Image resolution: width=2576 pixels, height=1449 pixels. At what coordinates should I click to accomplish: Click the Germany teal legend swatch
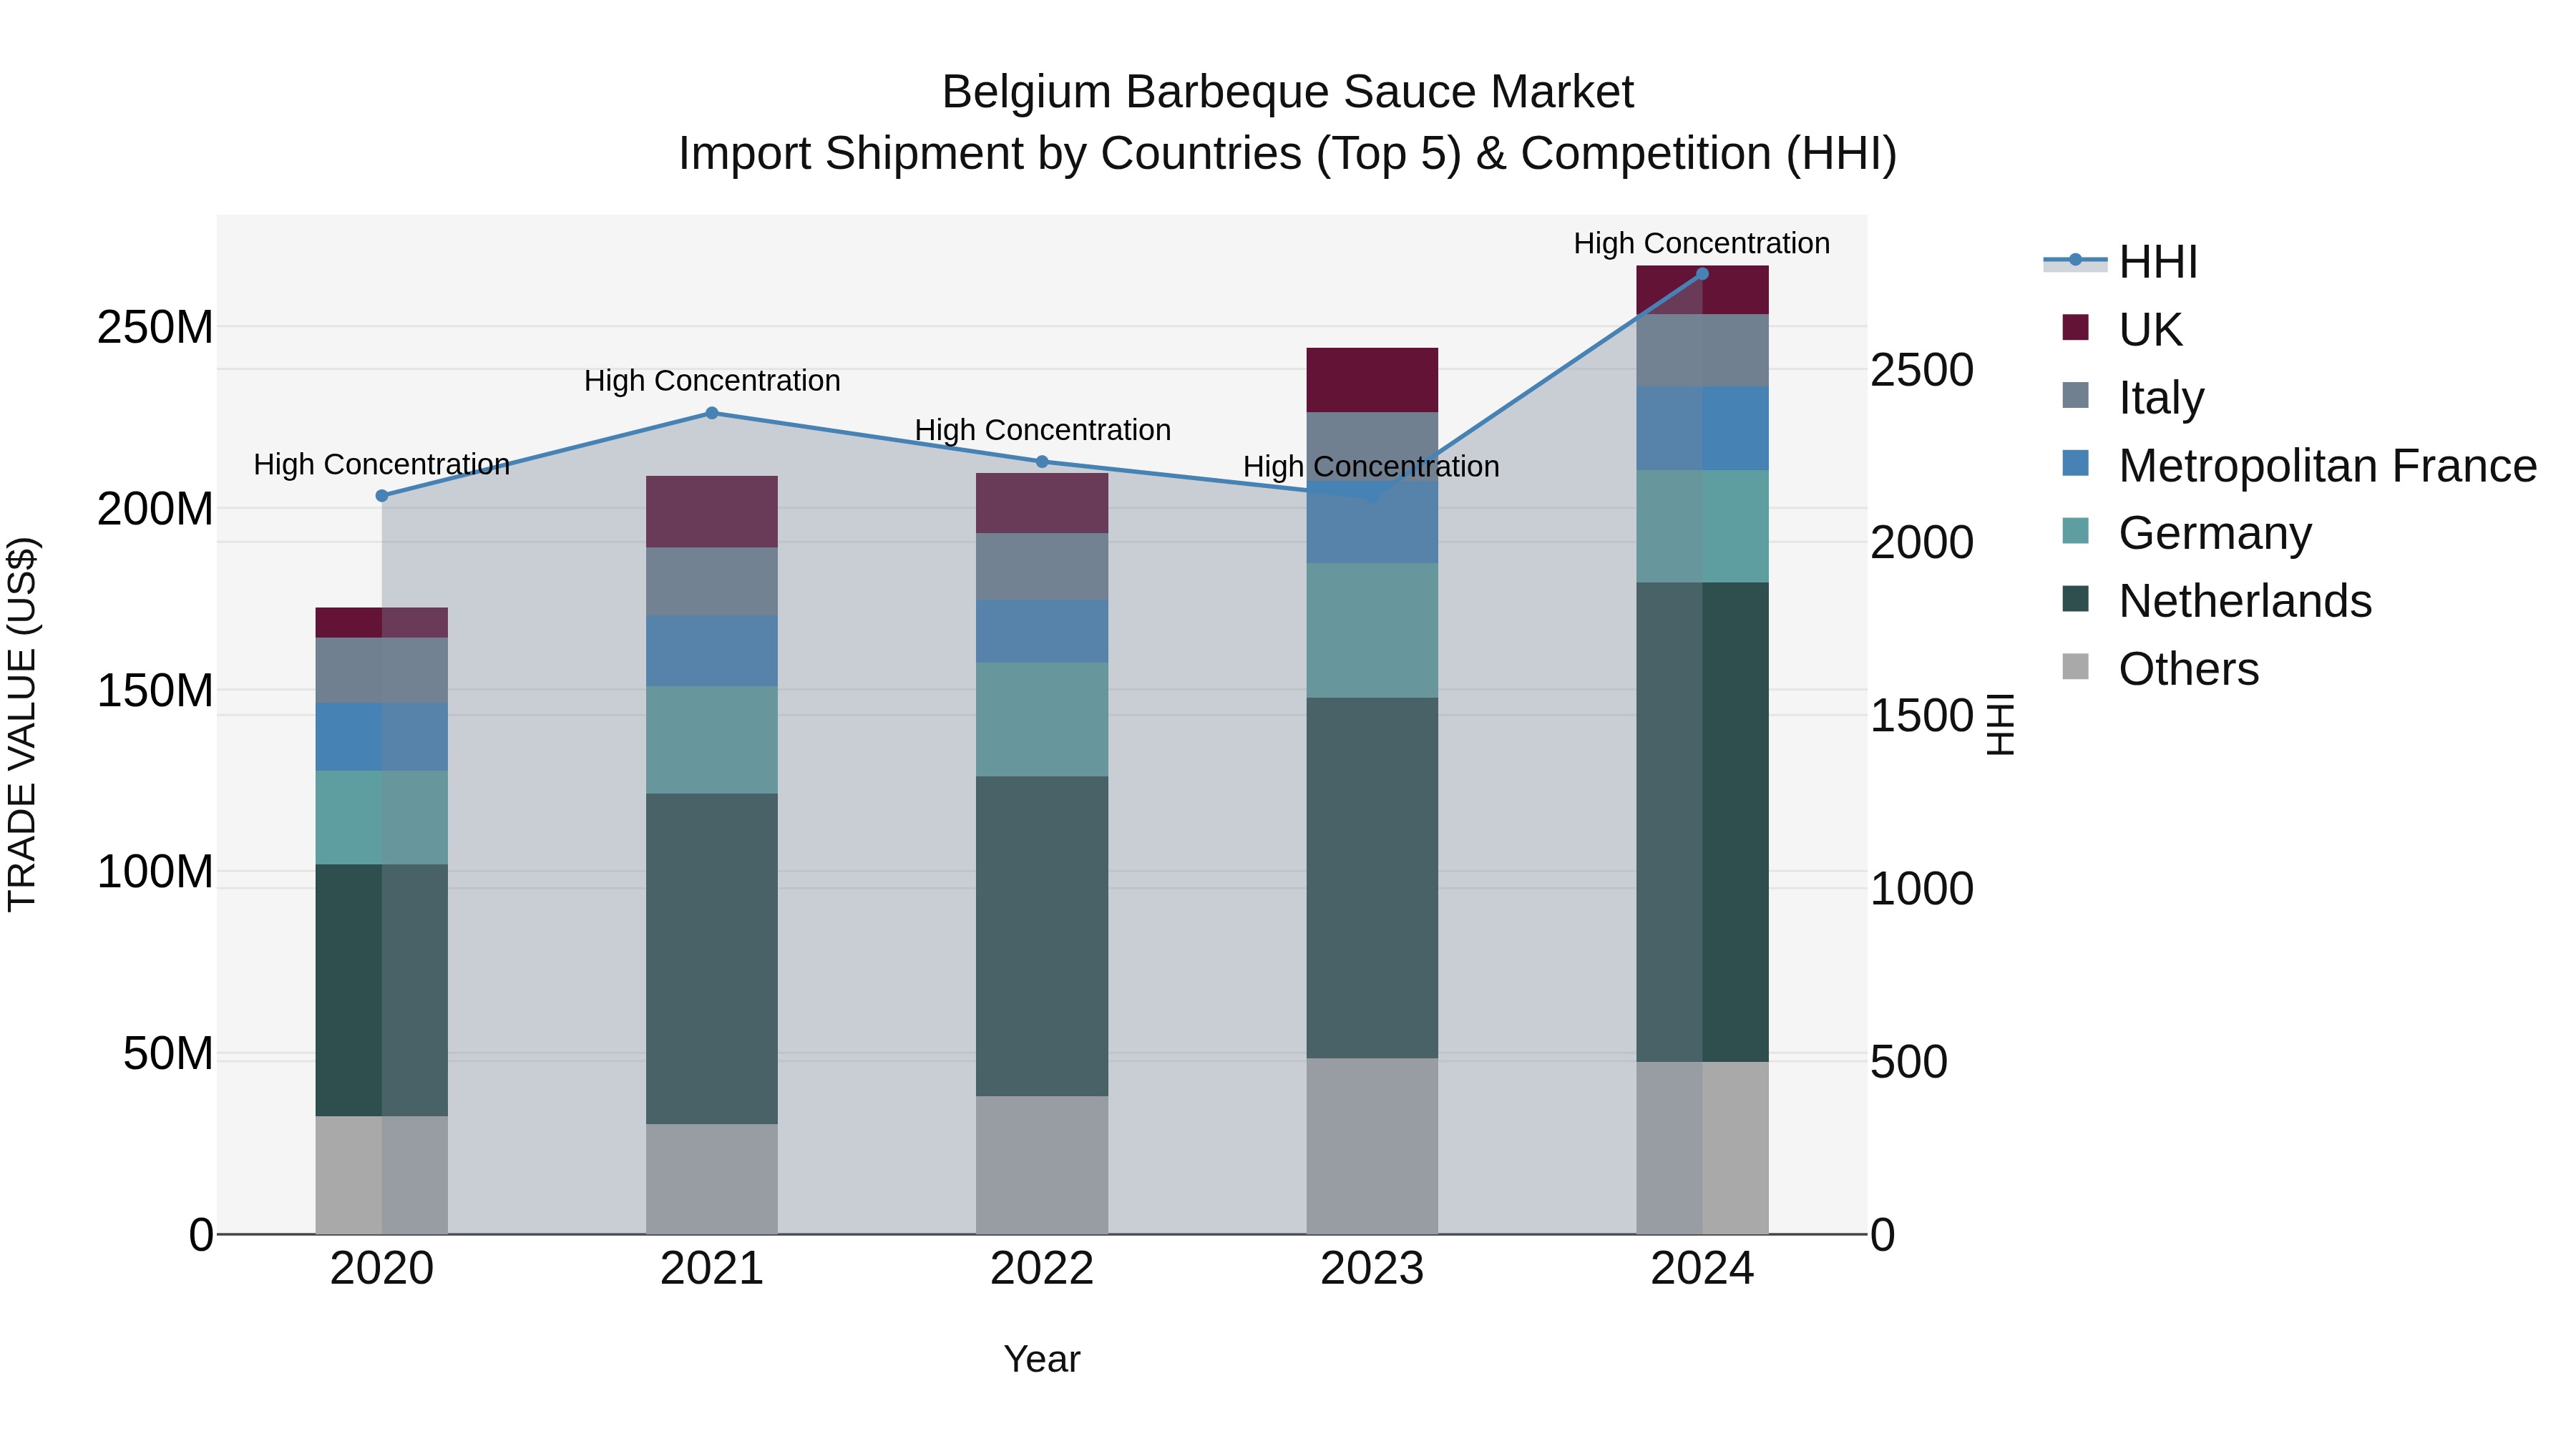point(2075,530)
